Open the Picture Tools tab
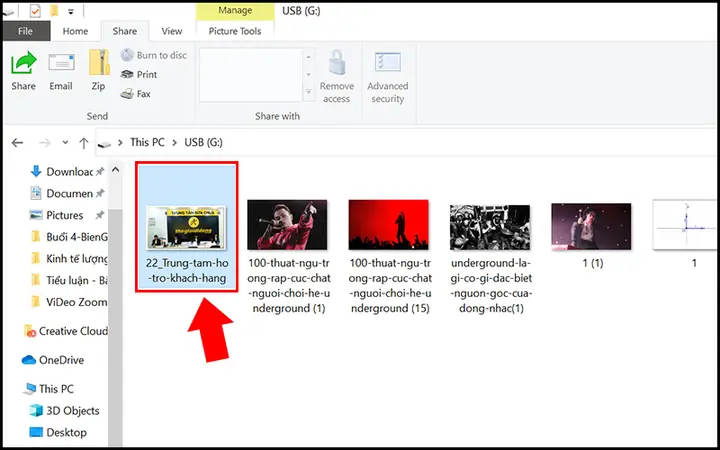 pos(235,31)
